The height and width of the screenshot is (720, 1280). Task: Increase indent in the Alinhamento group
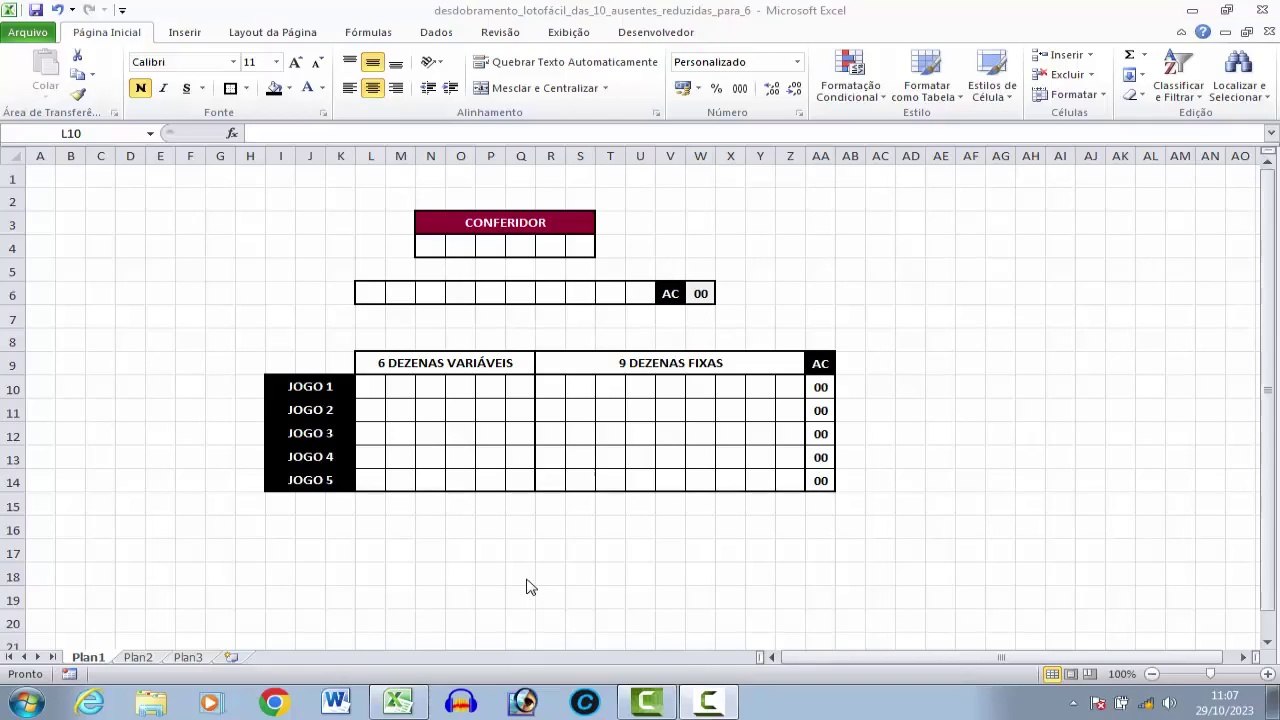pyautogui.click(x=450, y=88)
